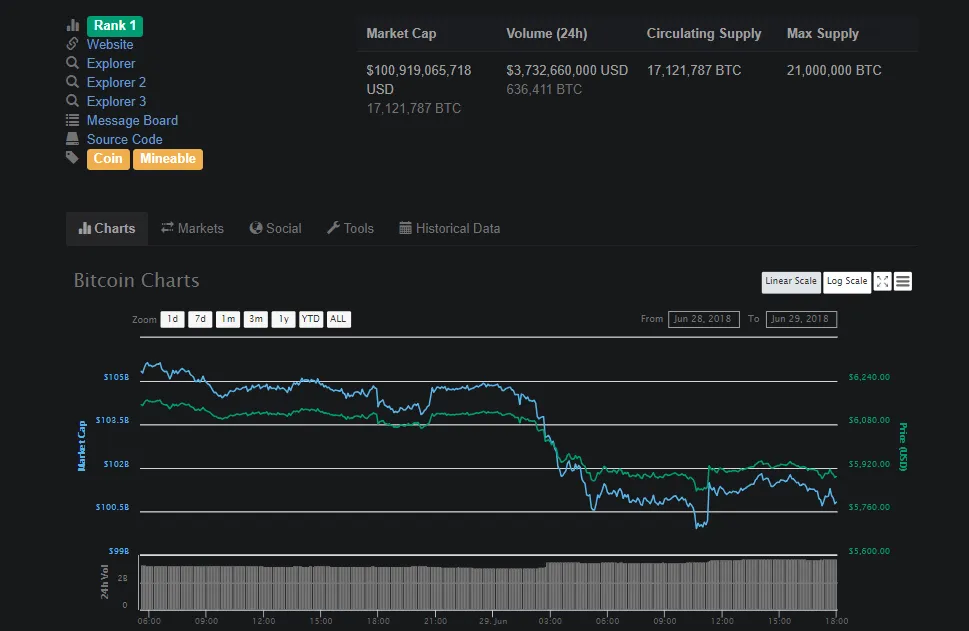
Task: Open the Website link
Action: 110,44
